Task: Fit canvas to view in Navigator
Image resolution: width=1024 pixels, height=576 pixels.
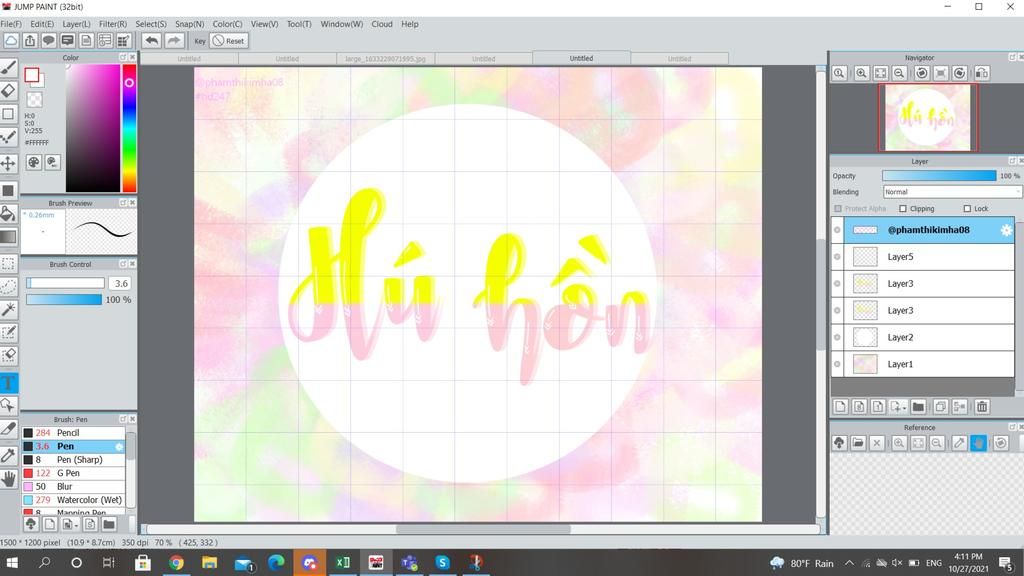Action: 880,73
